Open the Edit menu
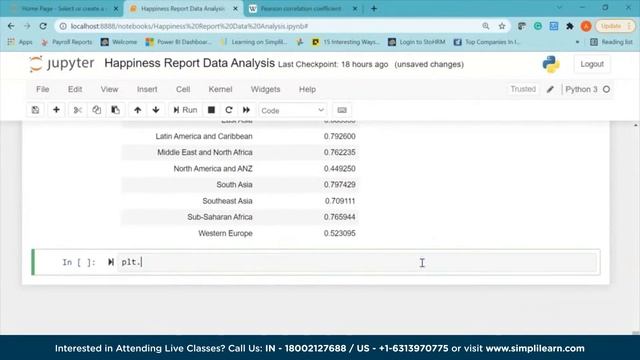This screenshot has width=640, height=360. click(x=75, y=89)
